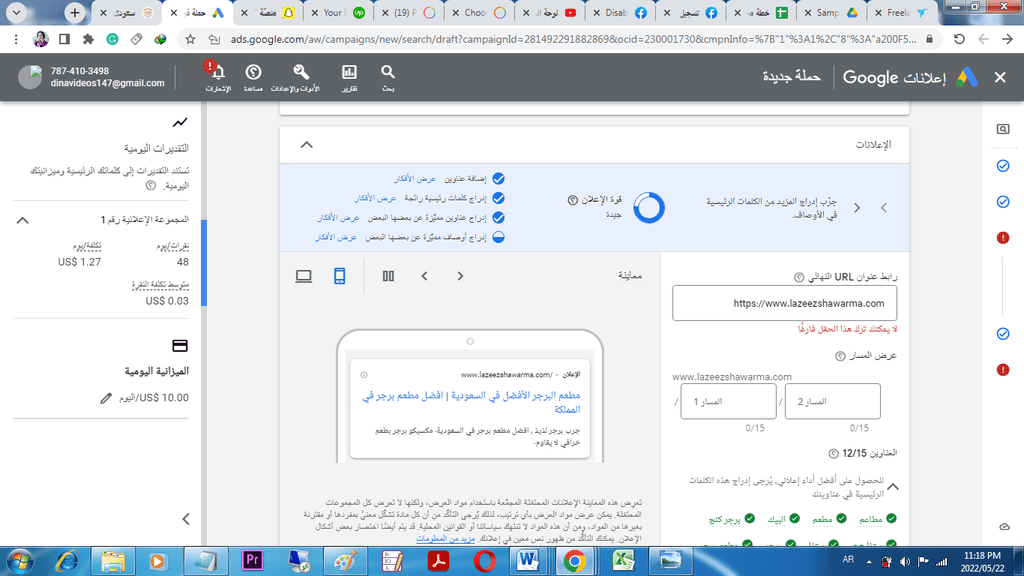1024x576 pixels.
Task: Open a new Chrome tab
Action: click(x=74, y=12)
